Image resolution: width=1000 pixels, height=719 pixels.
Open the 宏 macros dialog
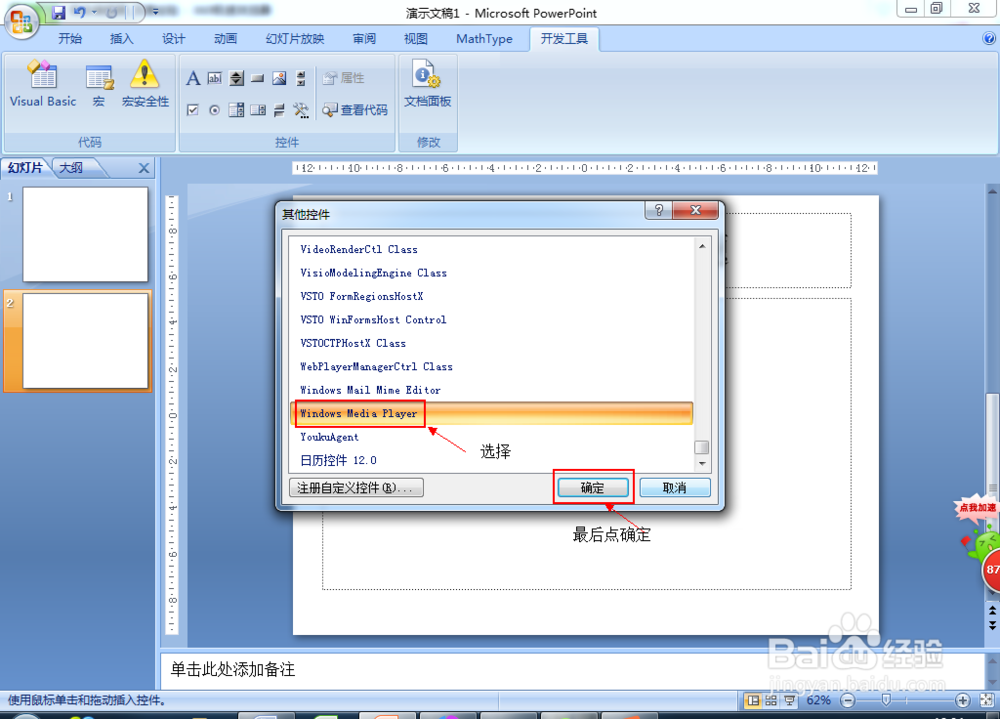pos(99,84)
